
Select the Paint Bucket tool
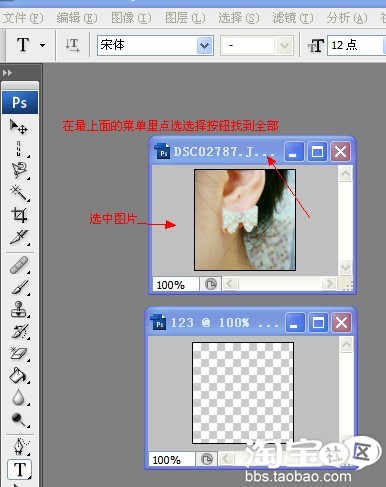point(19,375)
